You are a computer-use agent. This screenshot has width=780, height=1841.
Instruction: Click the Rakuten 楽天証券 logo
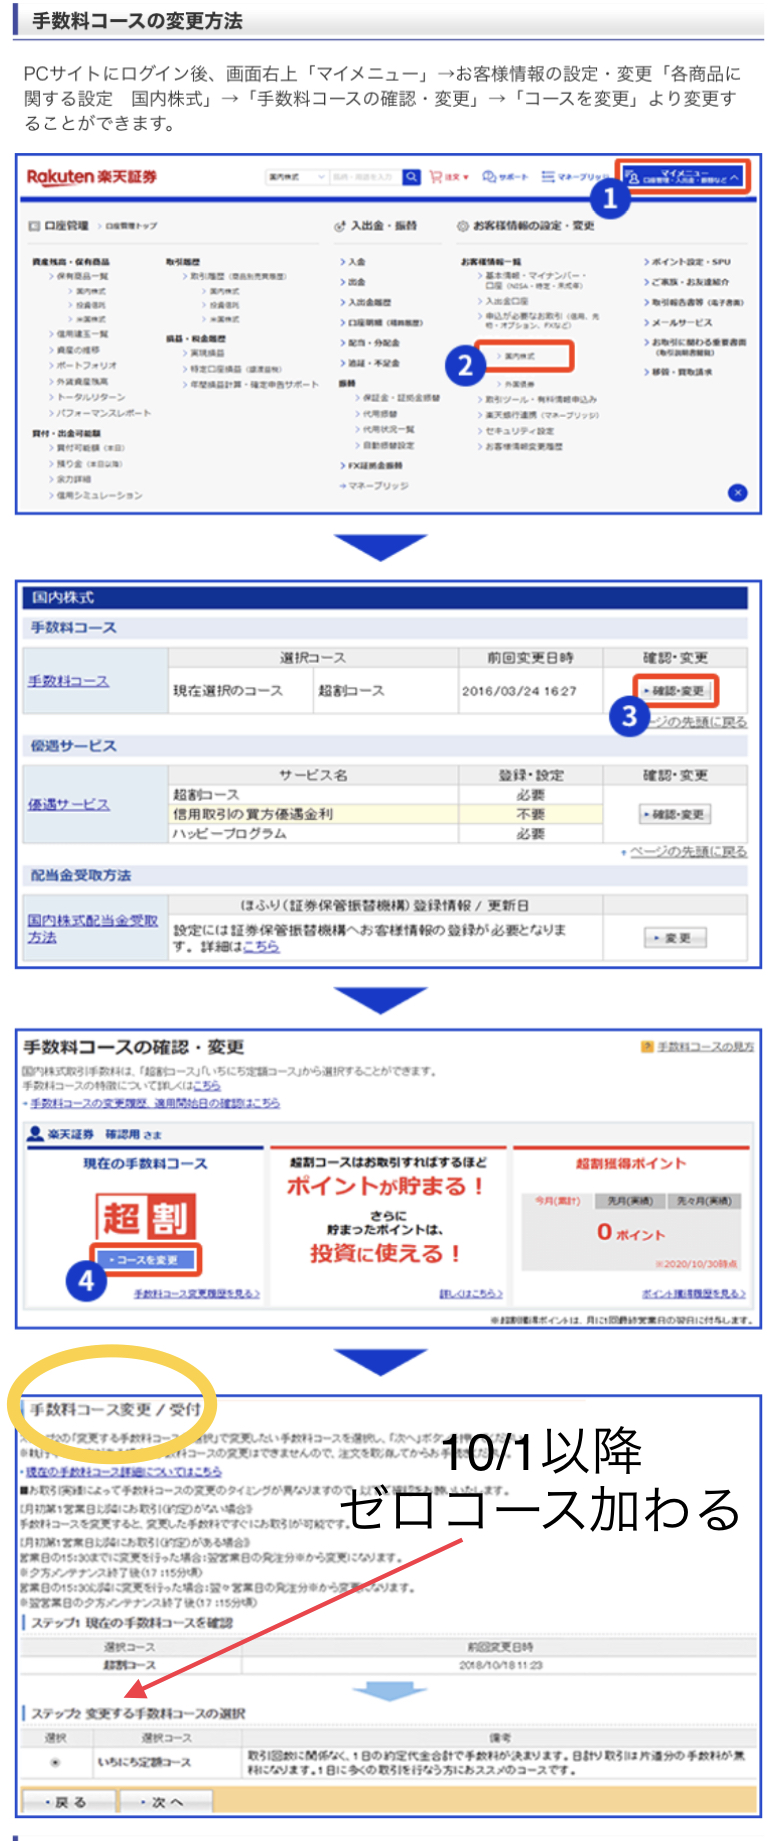tap(91, 177)
